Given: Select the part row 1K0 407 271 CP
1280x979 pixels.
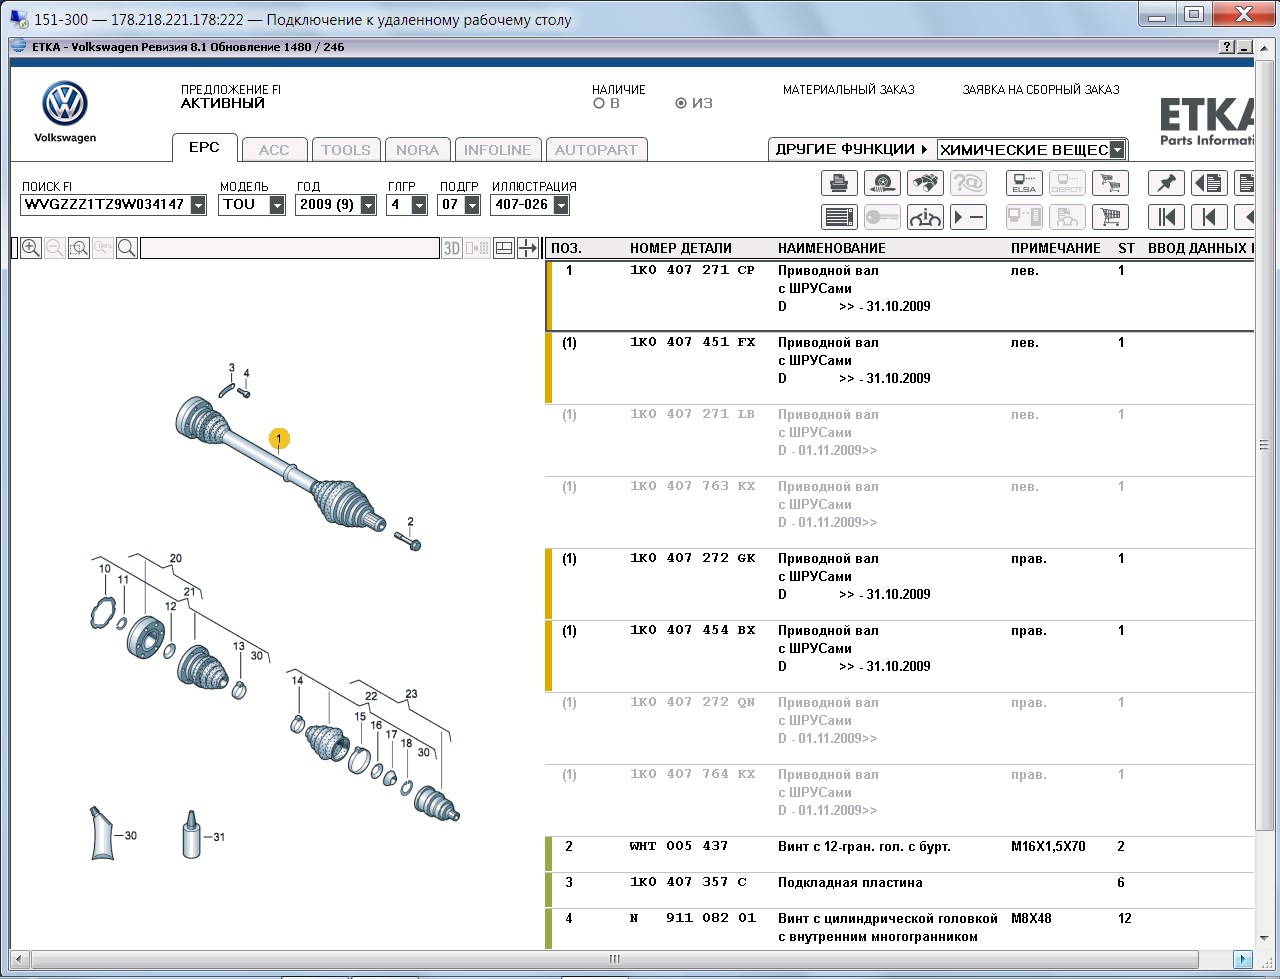Looking at the screenshot, I should click(x=900, y=296).
